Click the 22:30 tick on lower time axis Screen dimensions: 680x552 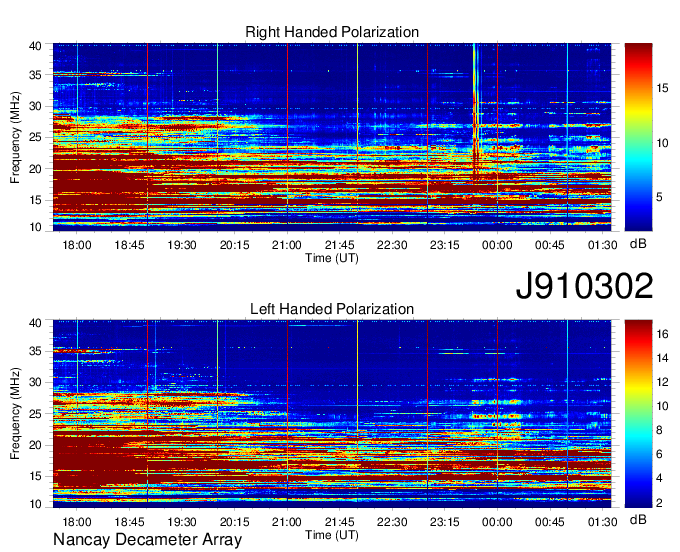(392, 522)
